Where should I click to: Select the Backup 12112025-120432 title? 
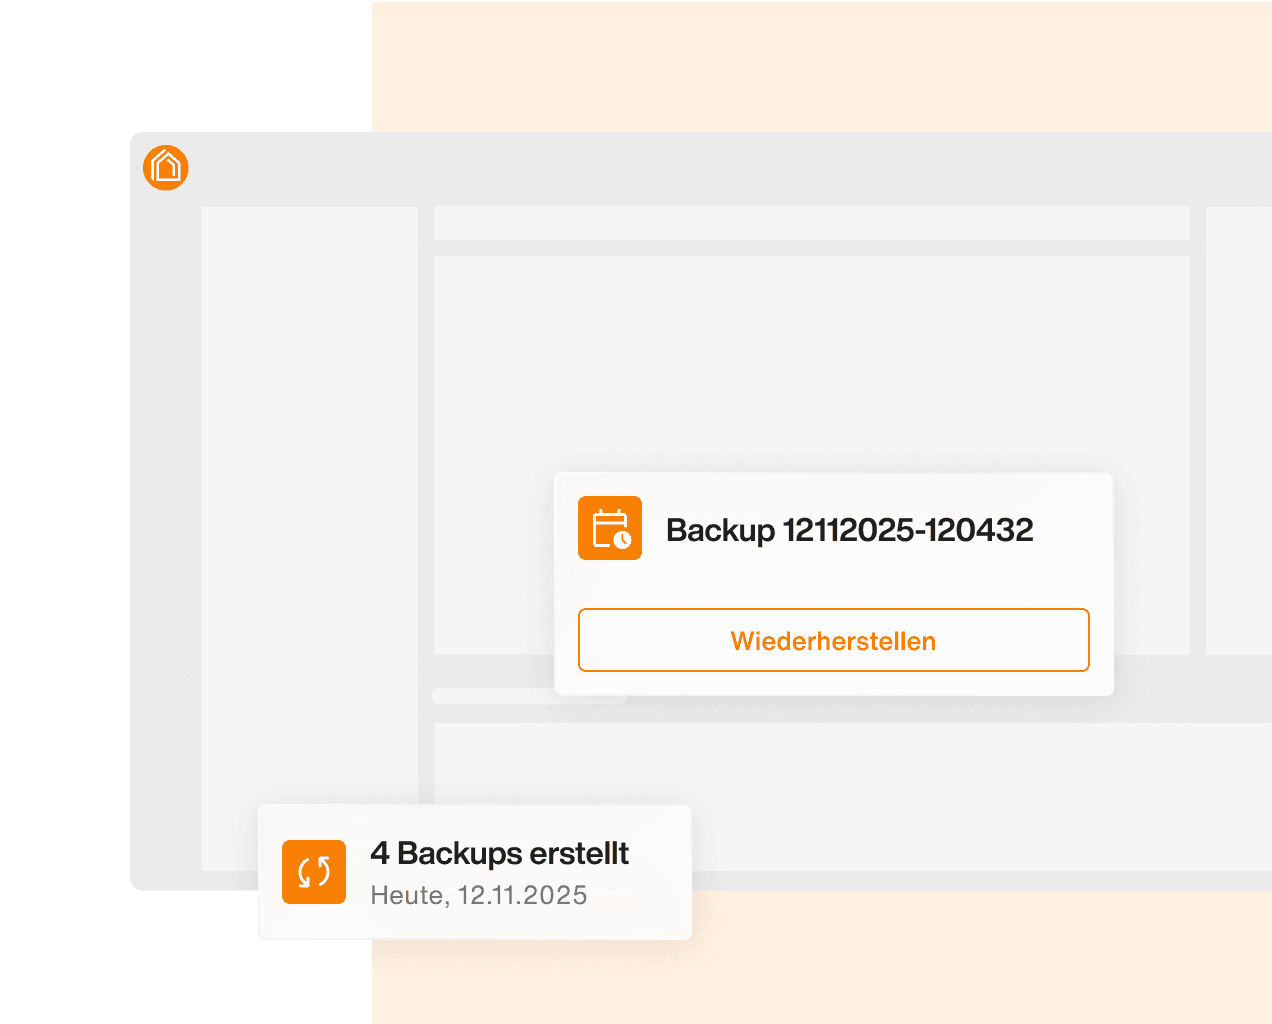pos(849,529)
